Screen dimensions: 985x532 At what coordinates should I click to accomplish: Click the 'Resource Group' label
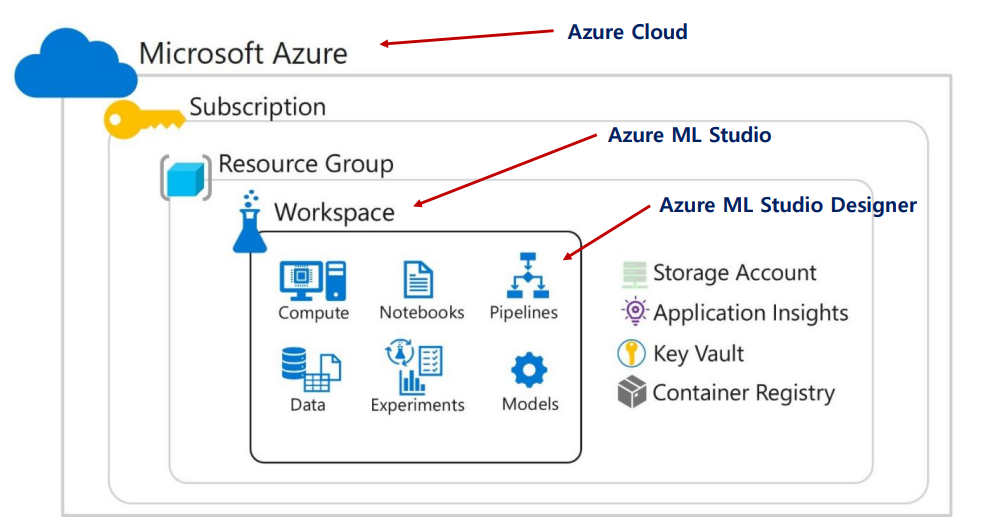[306, 164]
